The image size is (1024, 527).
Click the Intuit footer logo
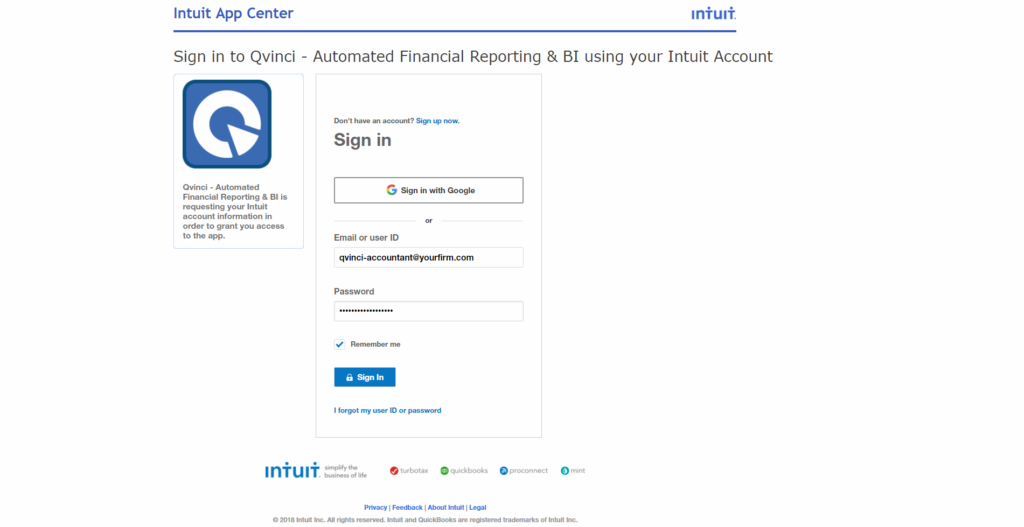(291, 470)
